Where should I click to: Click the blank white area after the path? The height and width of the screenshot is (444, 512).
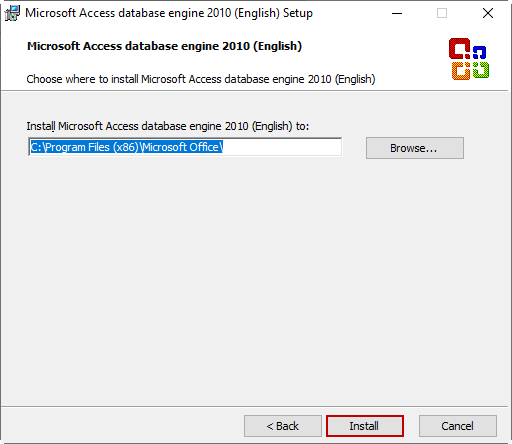click(x=282, y=147)
